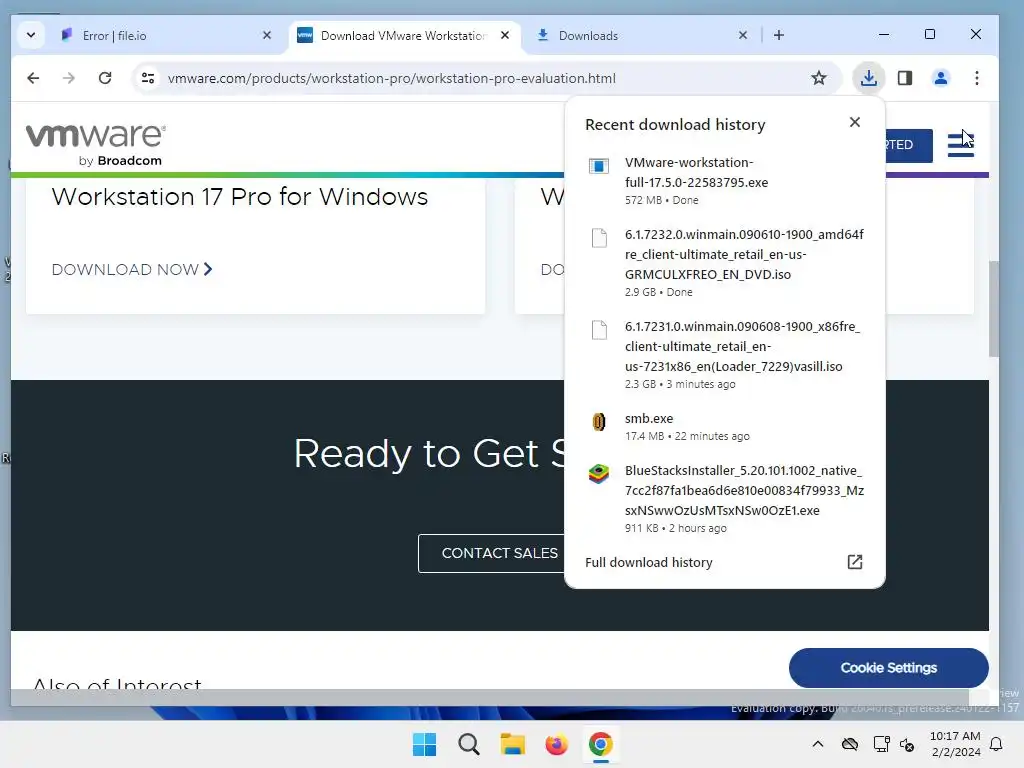Screen dimensions: 1024x768
Task: Open File Explorer from the taskbar
Action: pyautogui.click(x=513, y=744)
